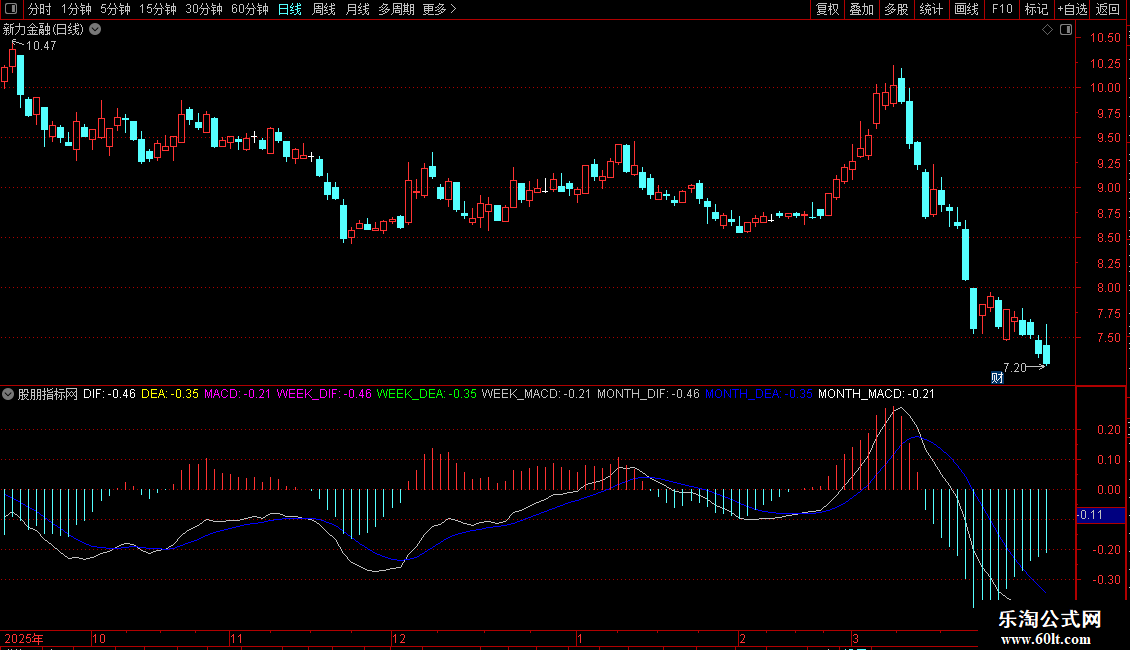Toggle the sidebar panel icon at top-left

11,9
